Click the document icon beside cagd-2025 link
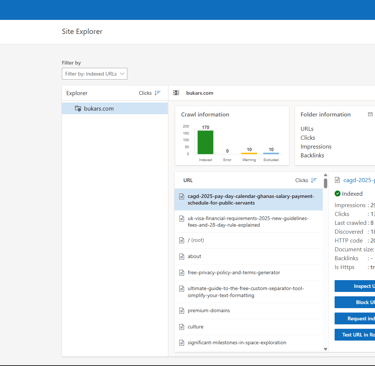 [337, 180]
